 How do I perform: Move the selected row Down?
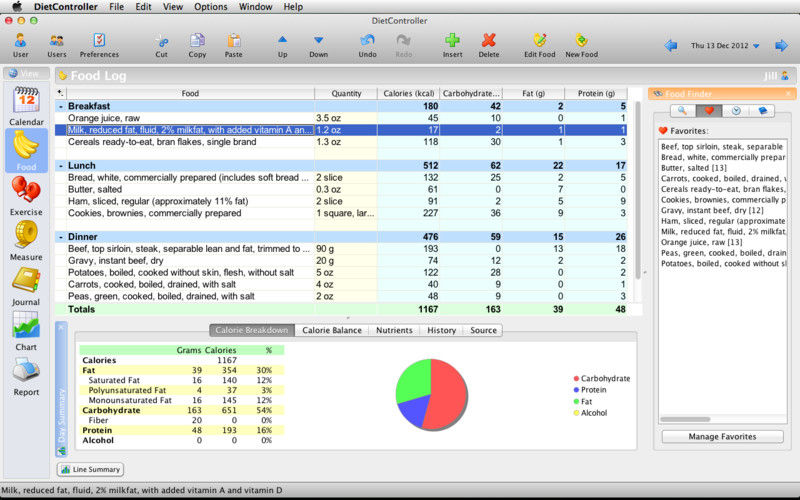[x=318, y=45]
